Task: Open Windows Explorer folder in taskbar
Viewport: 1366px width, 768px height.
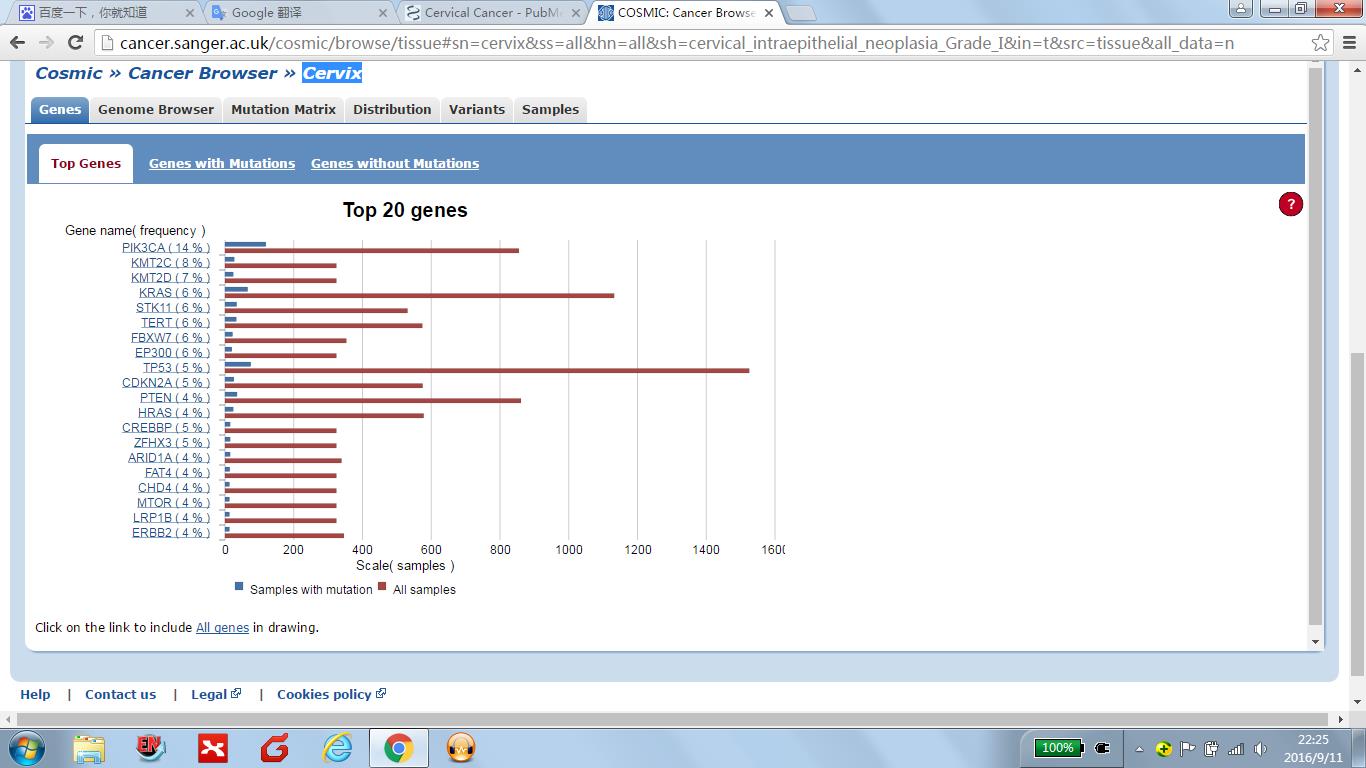Action: click(89, 748)
